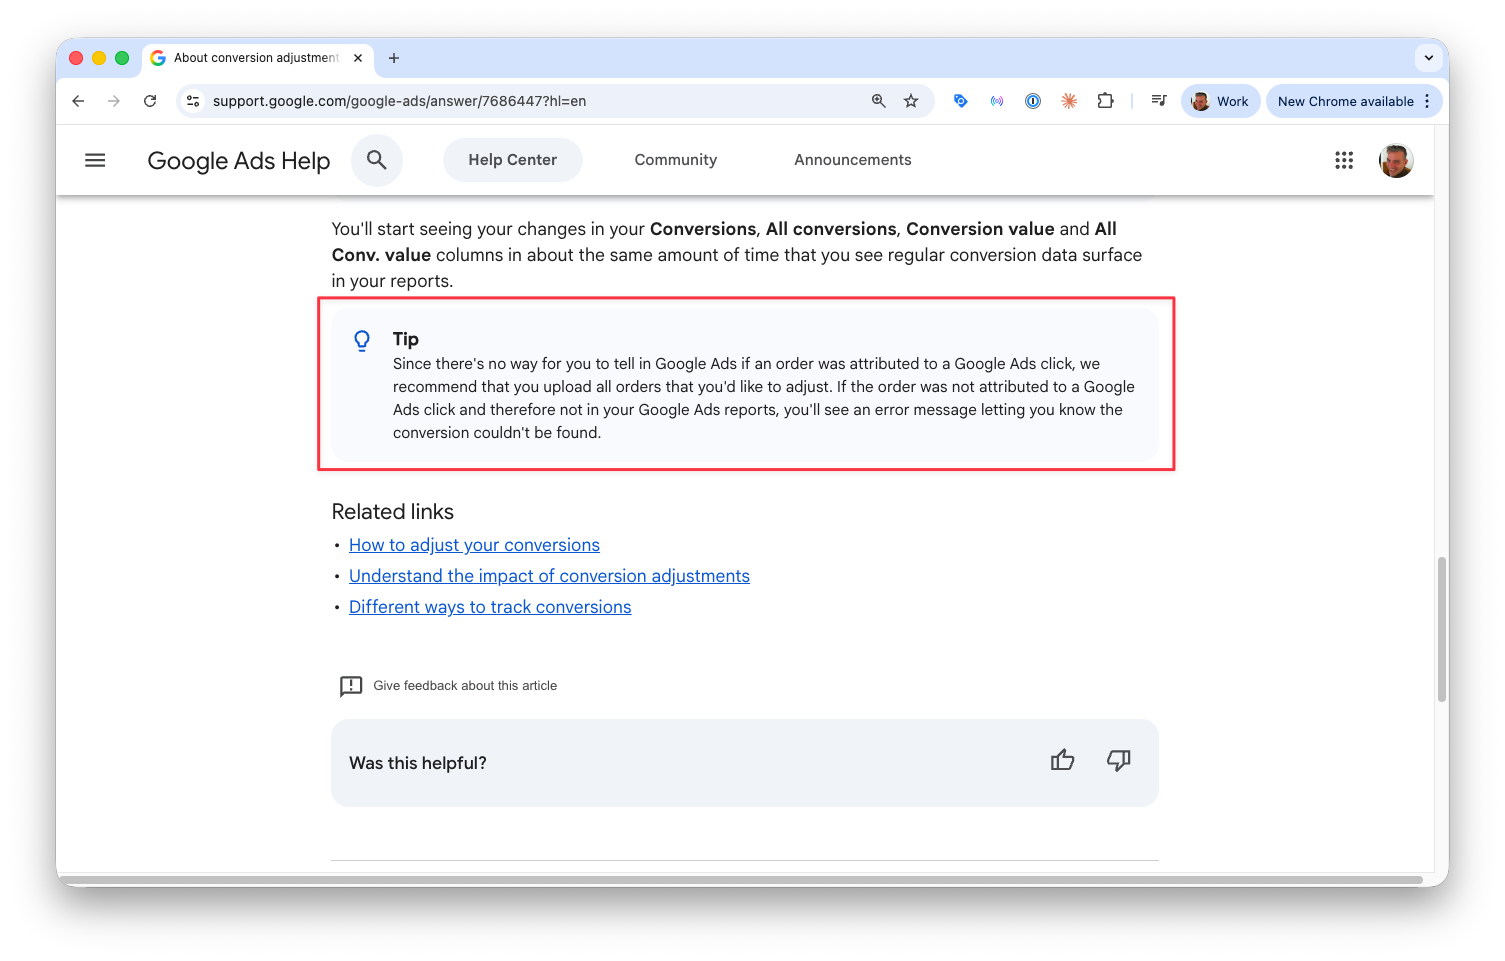
Task: Switch to the Community menu item
Action: [675, 159]
